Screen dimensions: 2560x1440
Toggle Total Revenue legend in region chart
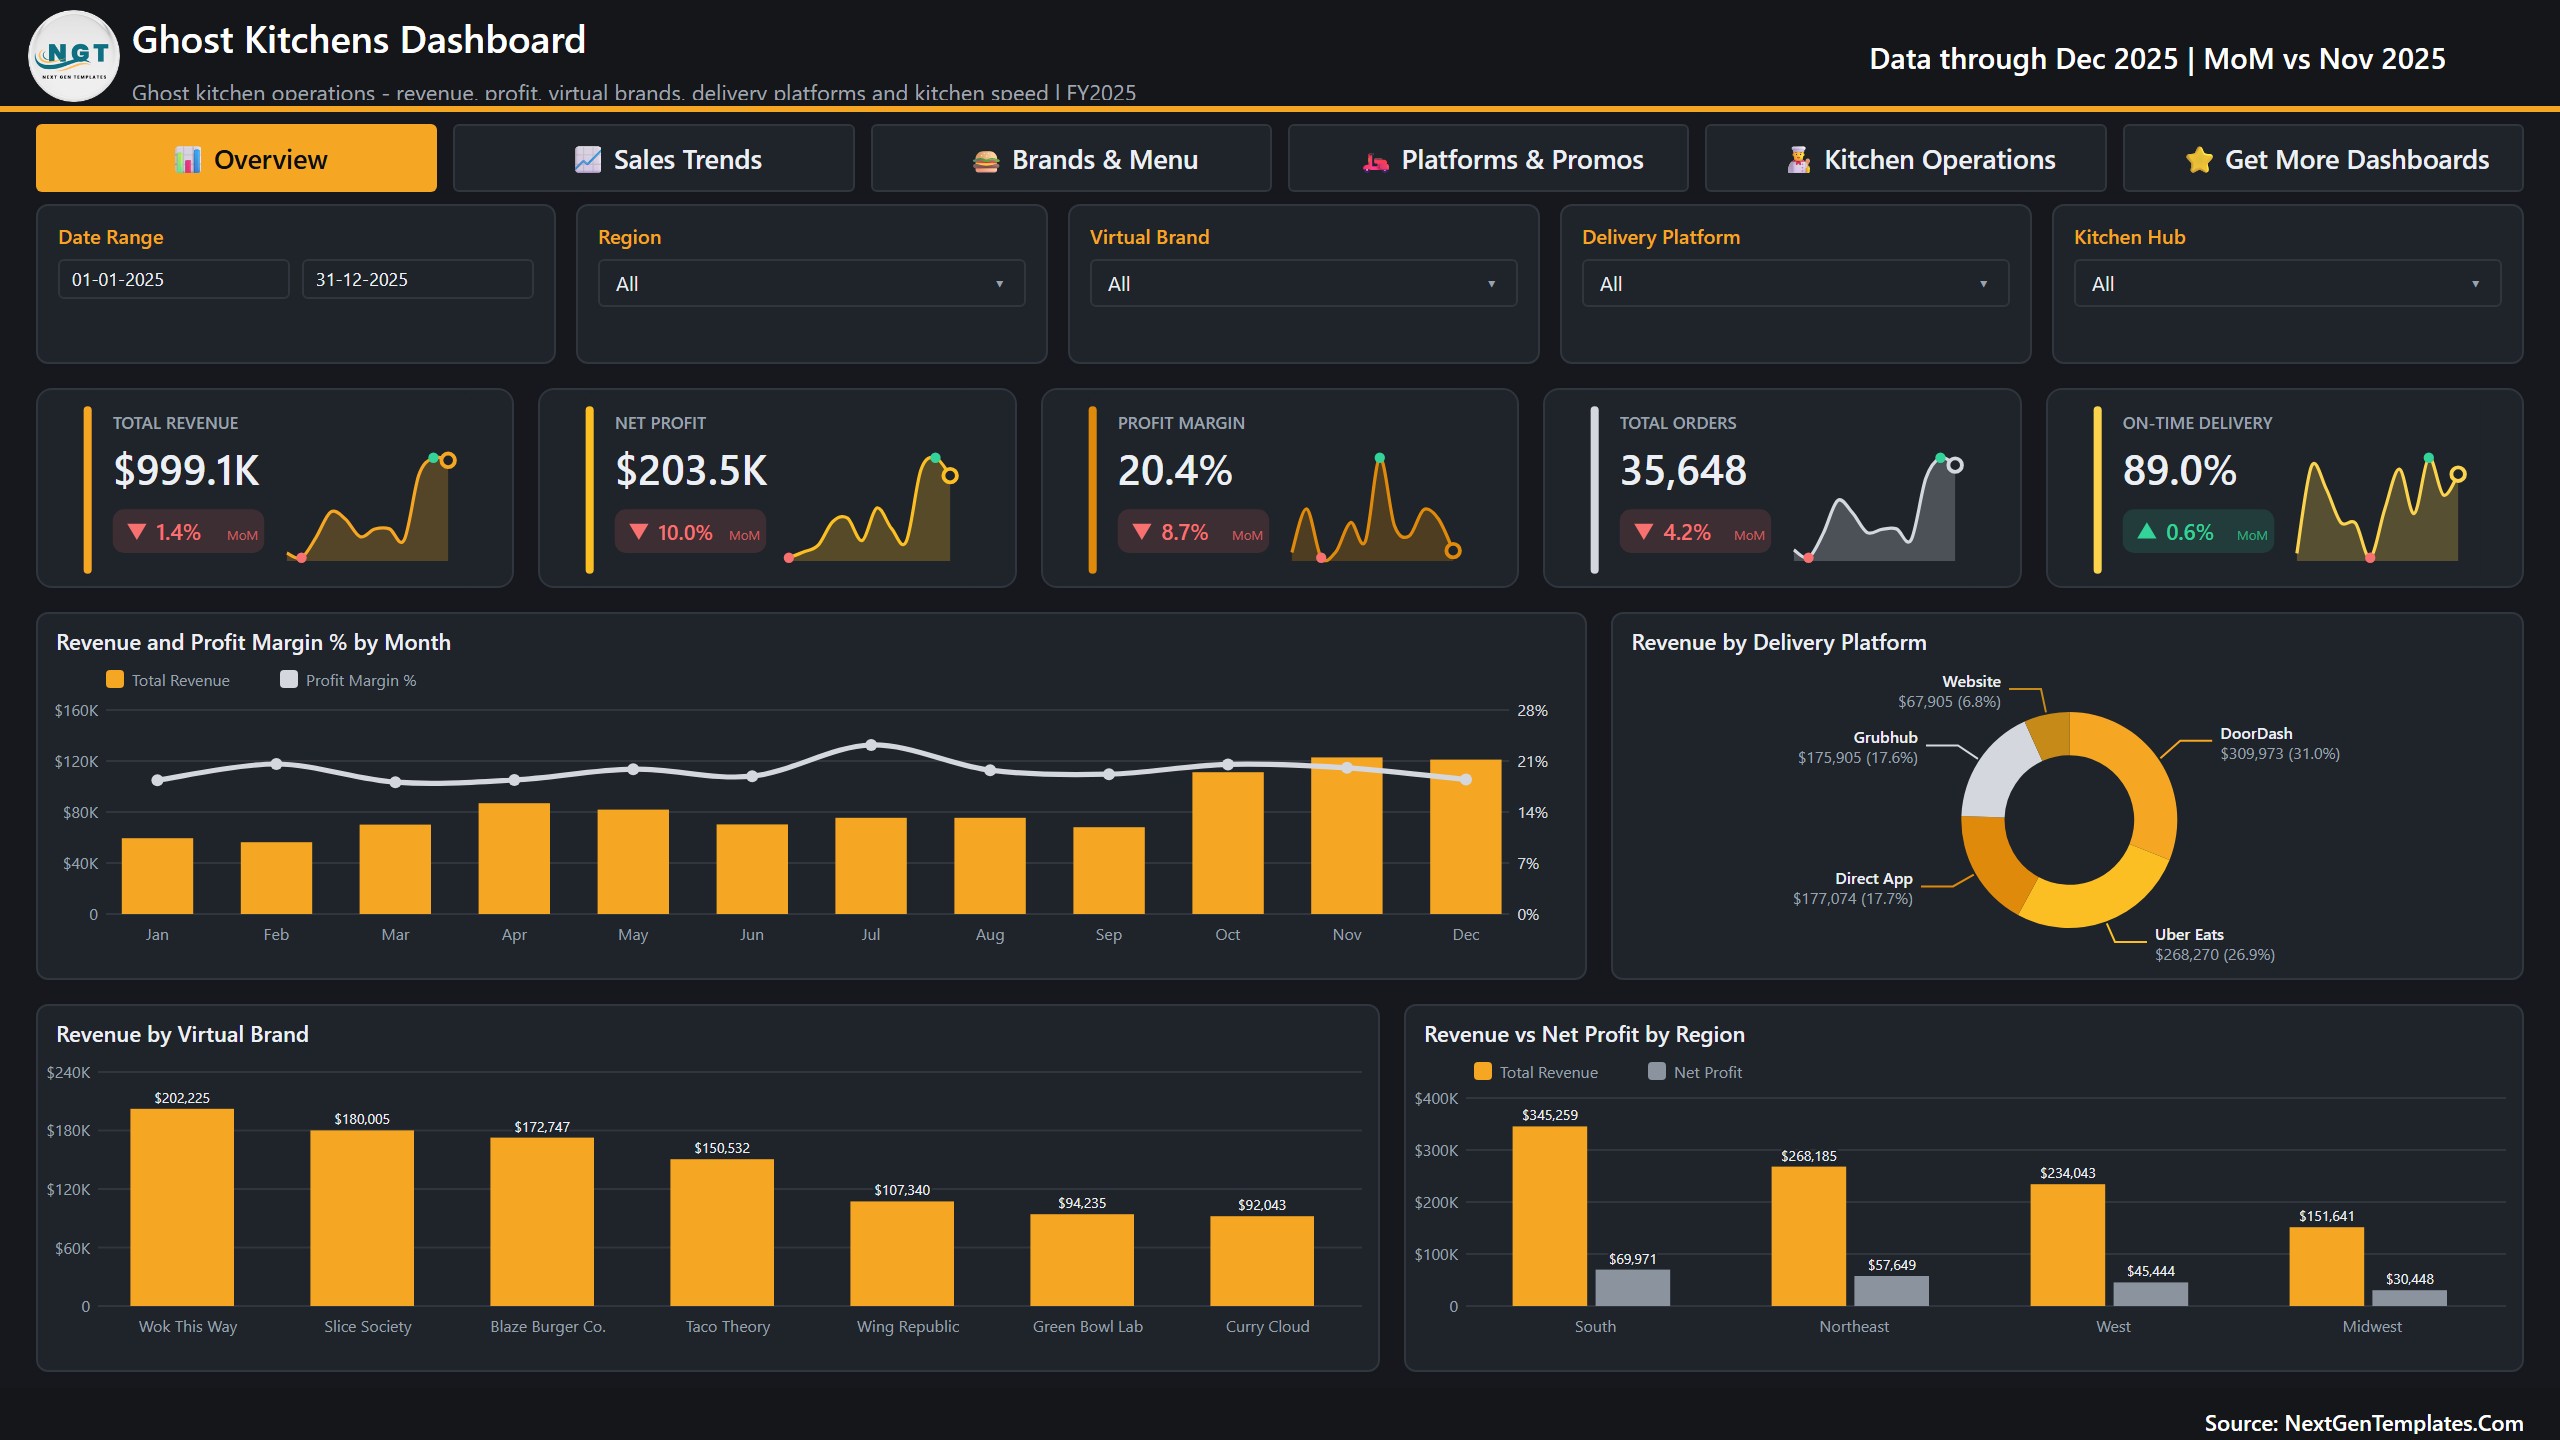coord(1536,1072)
